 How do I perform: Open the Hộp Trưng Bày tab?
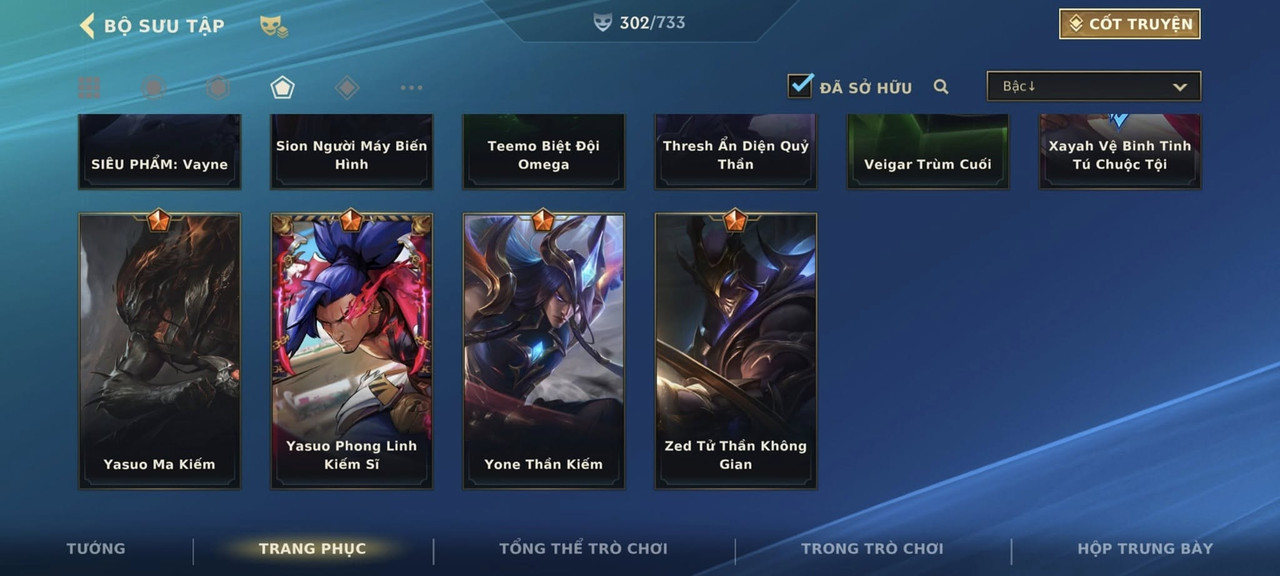click(1145, 548)
